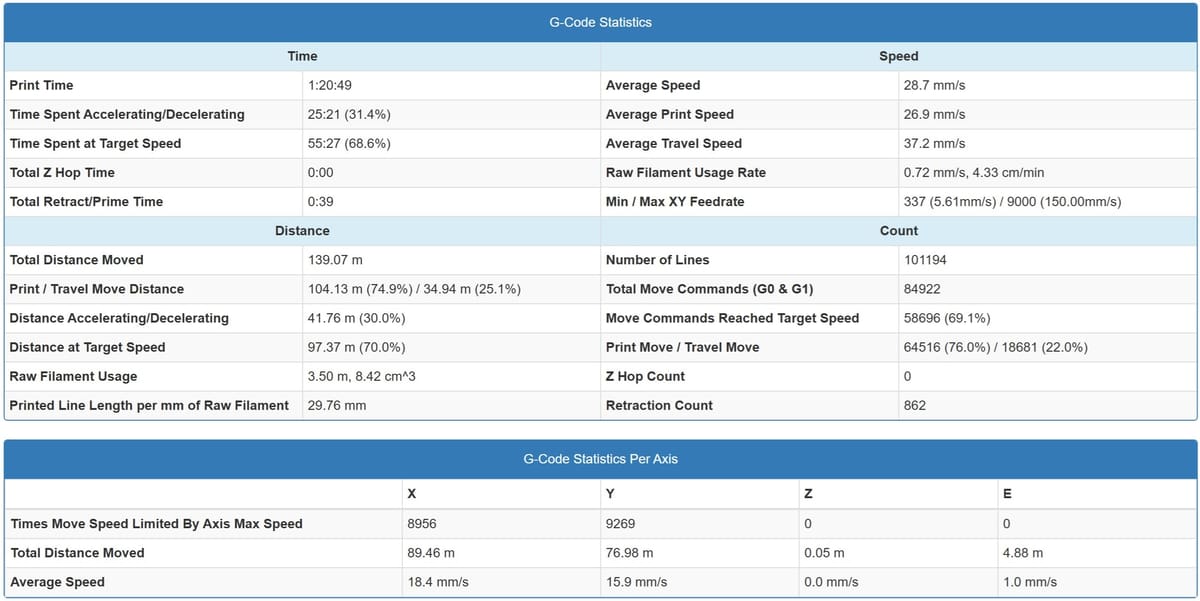Click Distance Accelerating/Decelerating label

[119, 317]
